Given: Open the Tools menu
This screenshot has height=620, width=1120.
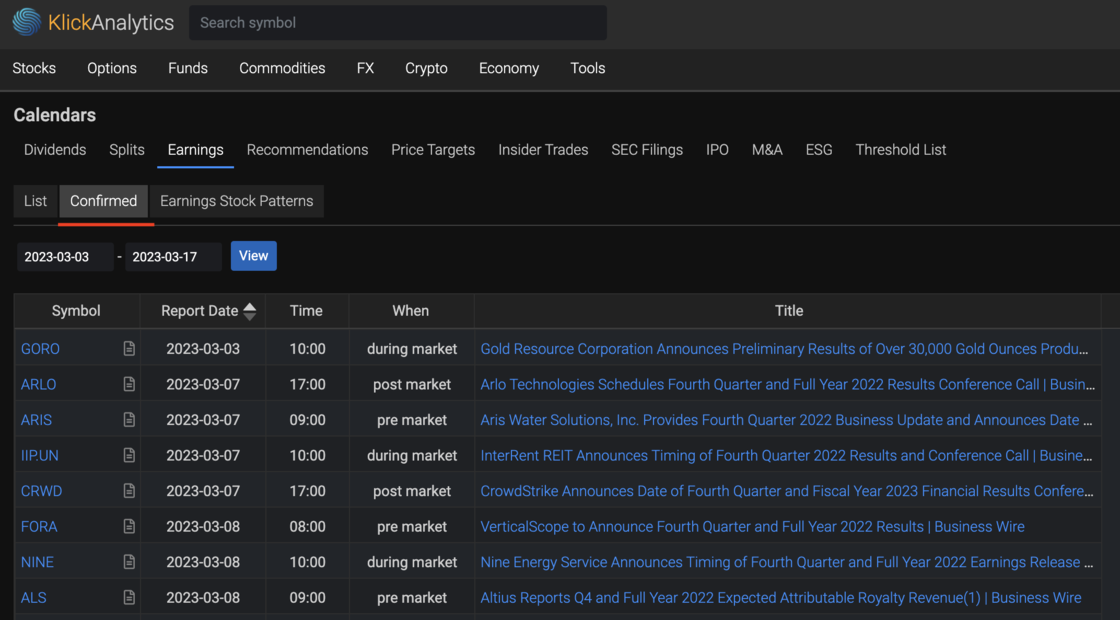Looking at the screenshot, I should click(588, 69).
